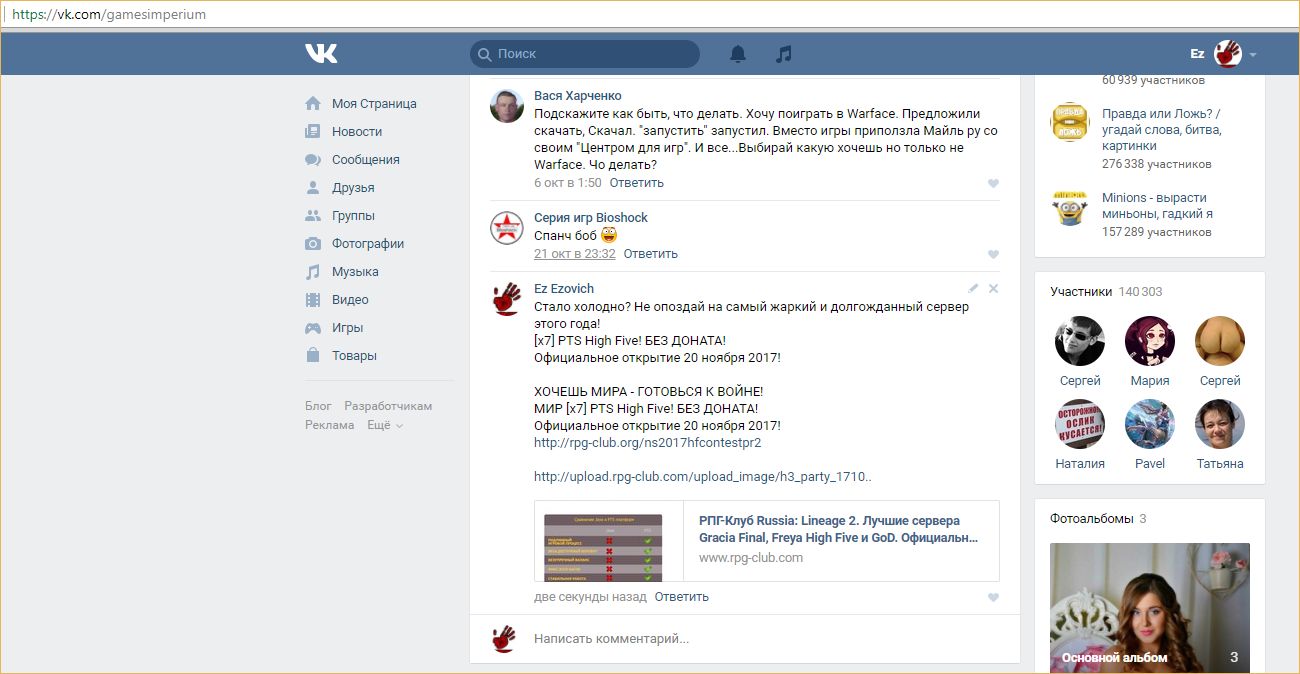Screen dimensions: 1300x674
Task: Open Серия игр Bioshock name link
Action: pos(591,218)
